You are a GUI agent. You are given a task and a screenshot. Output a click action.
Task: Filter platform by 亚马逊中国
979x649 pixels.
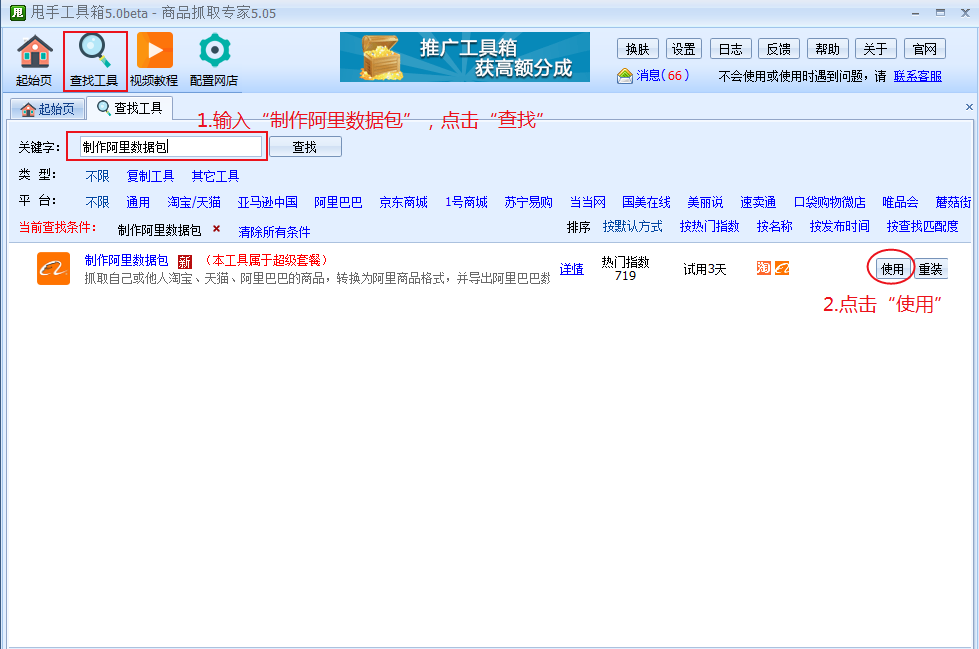point(267,202)
